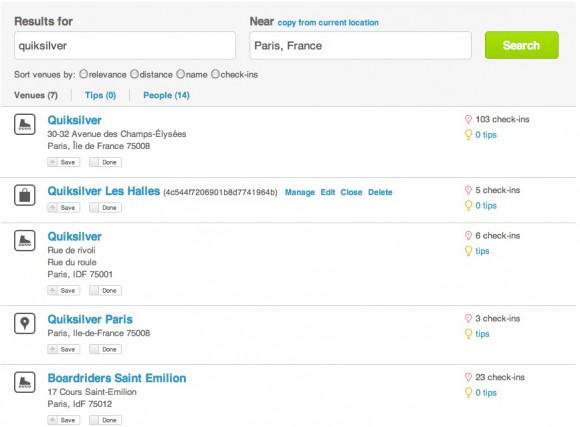Image resolution: width=580 pixels, height=427 pixels.
Task: Click map pin icon beside Quiksilver Paris
Action: [25, 323]
